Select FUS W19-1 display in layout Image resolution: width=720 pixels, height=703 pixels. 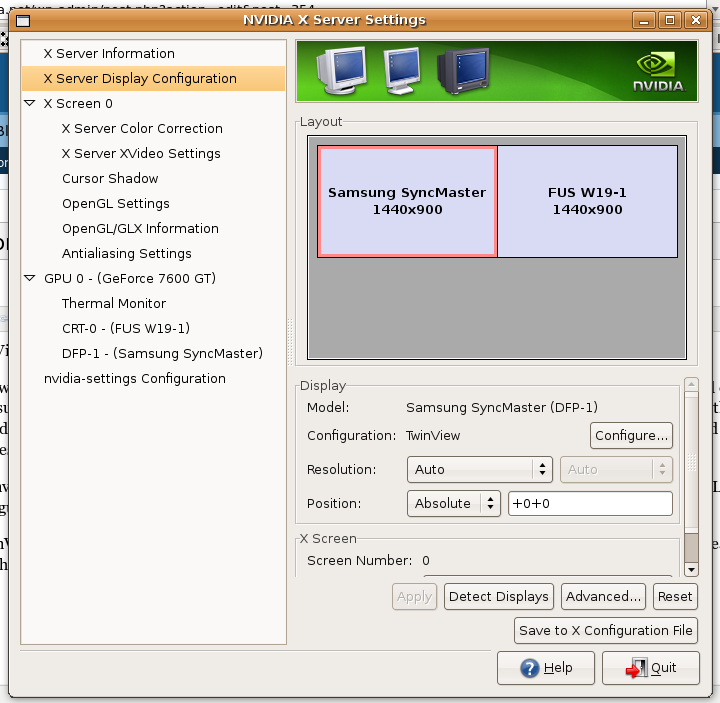tap(587, 201)
